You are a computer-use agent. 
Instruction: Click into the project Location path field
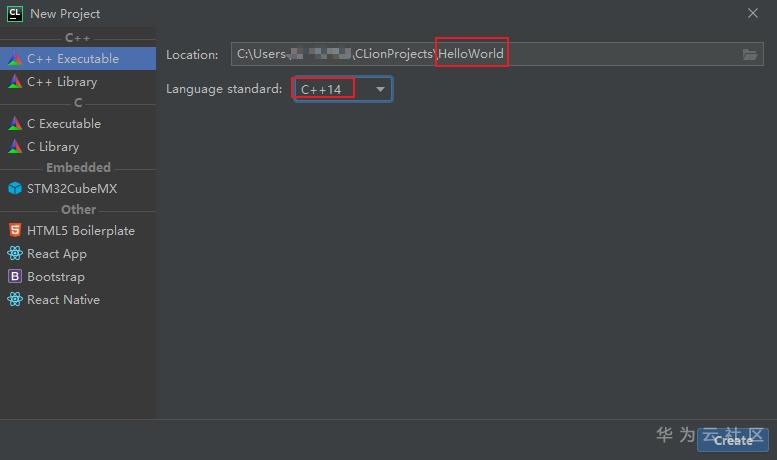[497, 54]
